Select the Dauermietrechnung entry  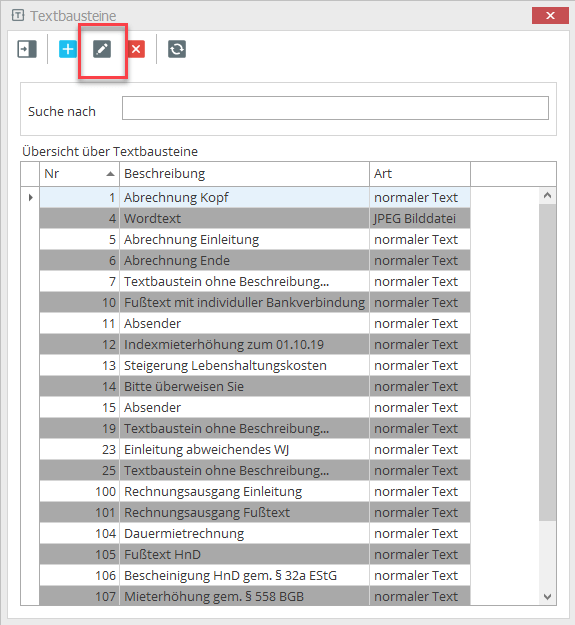[x=255, y=533]
